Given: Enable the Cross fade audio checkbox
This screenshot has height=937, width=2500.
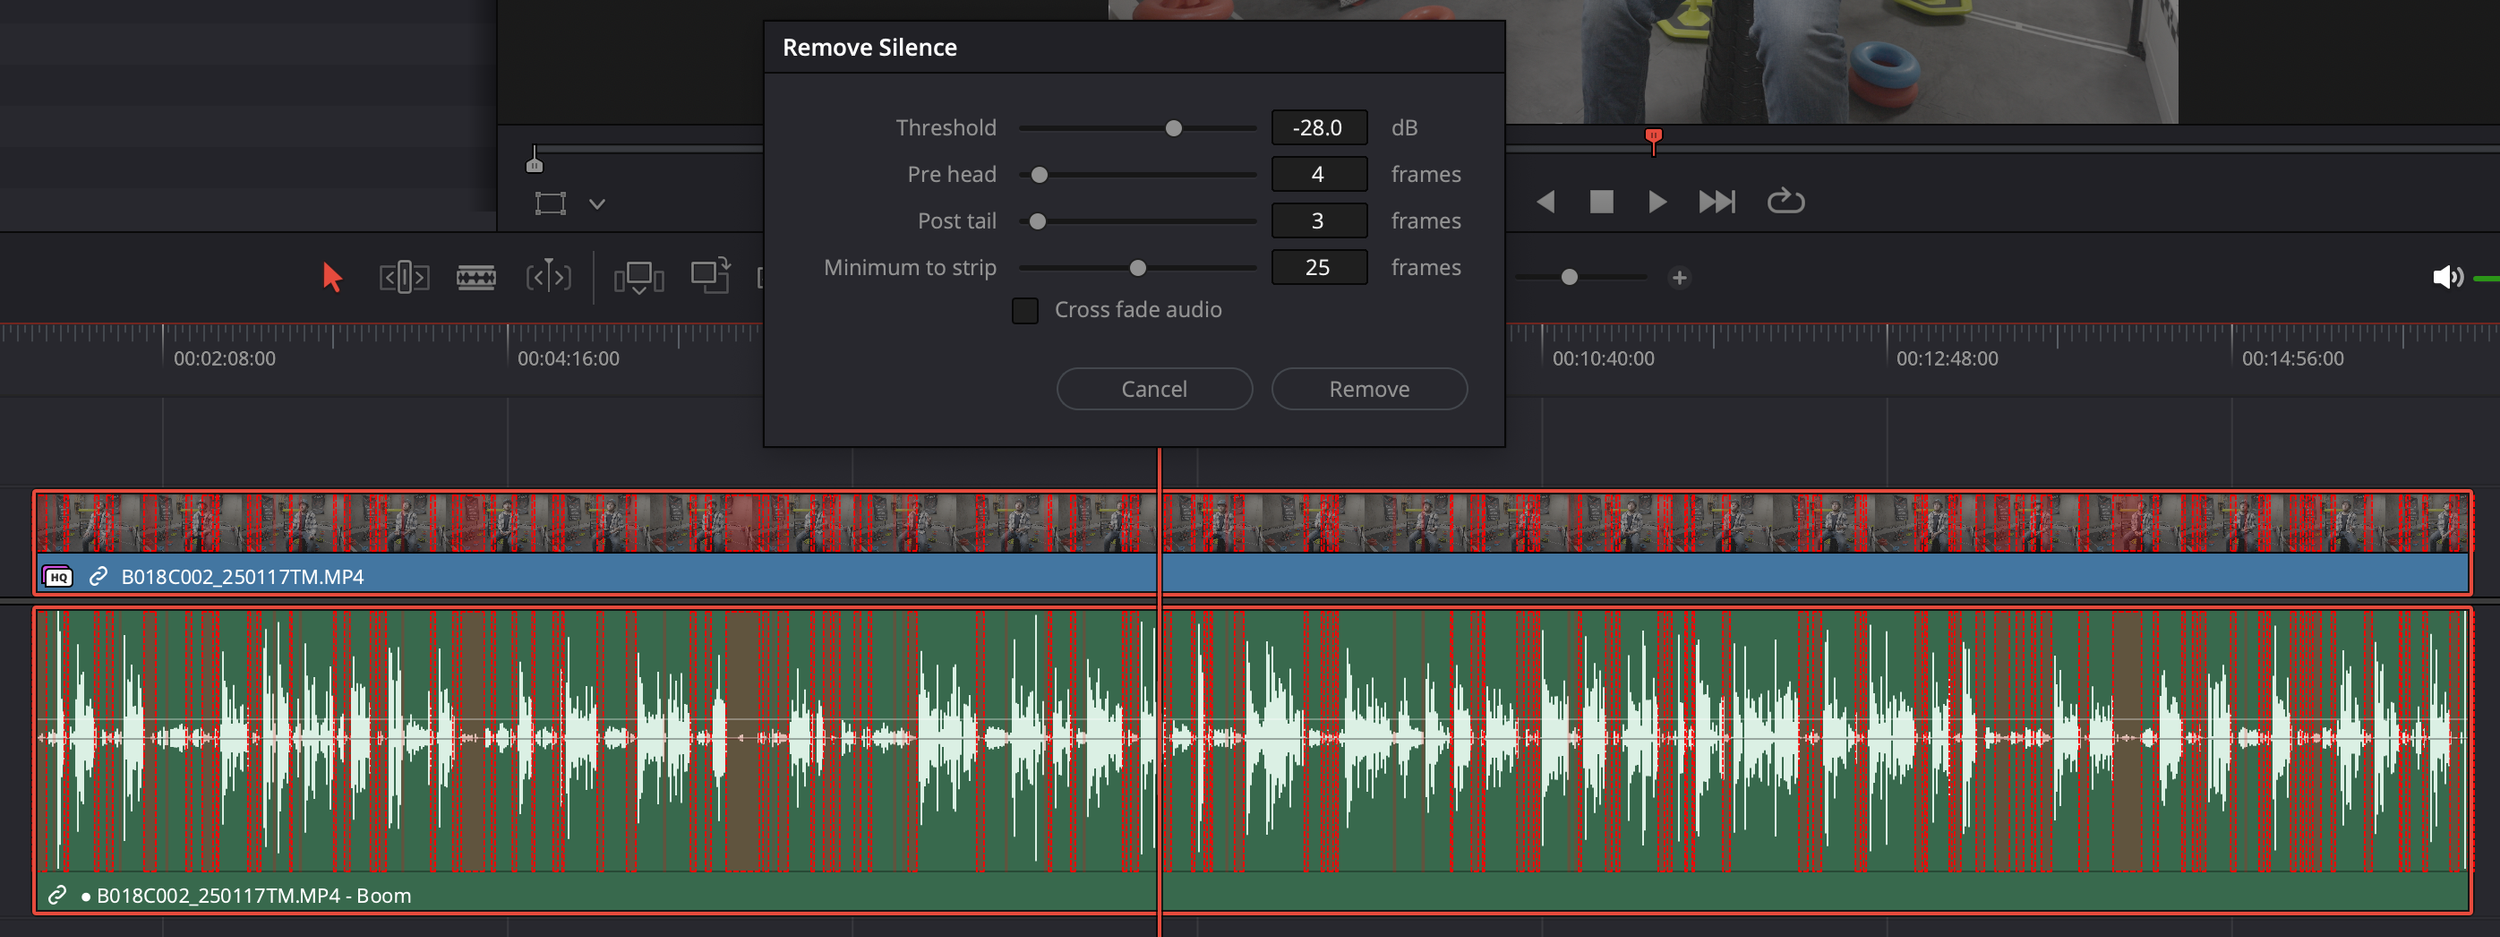Looking at the screenshot, I should tap(1025, 311).
